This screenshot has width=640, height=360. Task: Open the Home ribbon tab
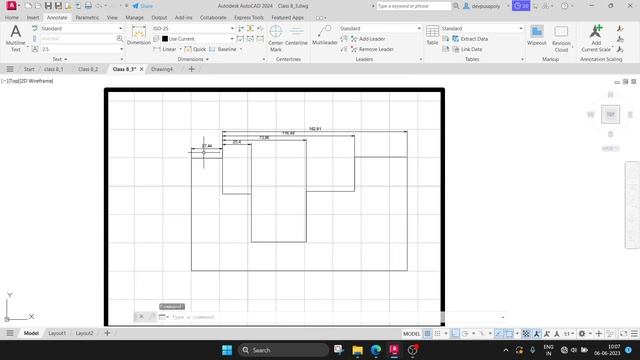(11, 18)
